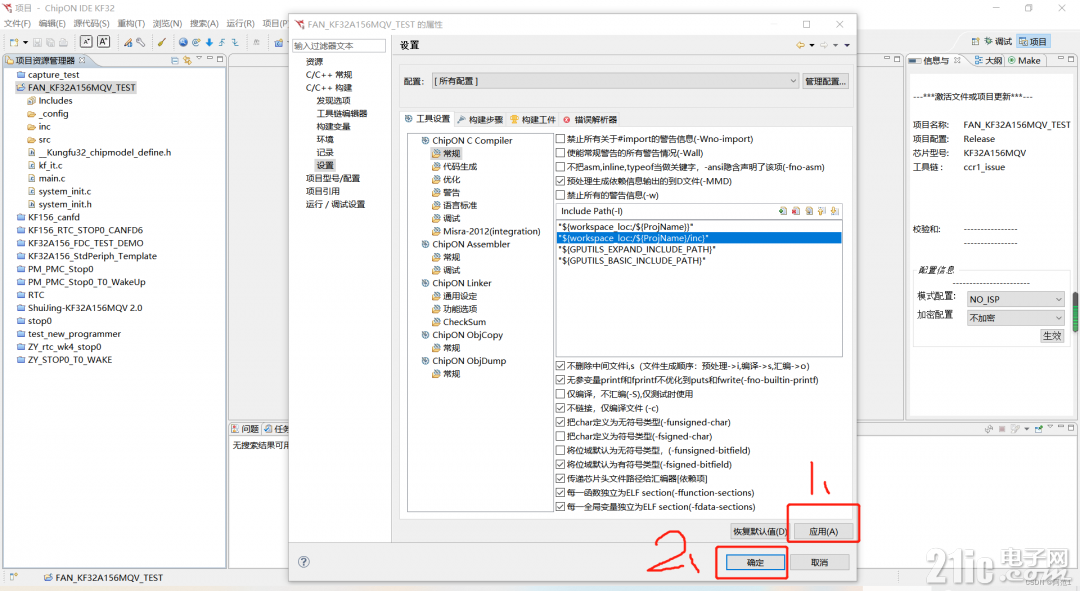Toggle the -fno-builtin-printf checkbox

tap(561, 380)
